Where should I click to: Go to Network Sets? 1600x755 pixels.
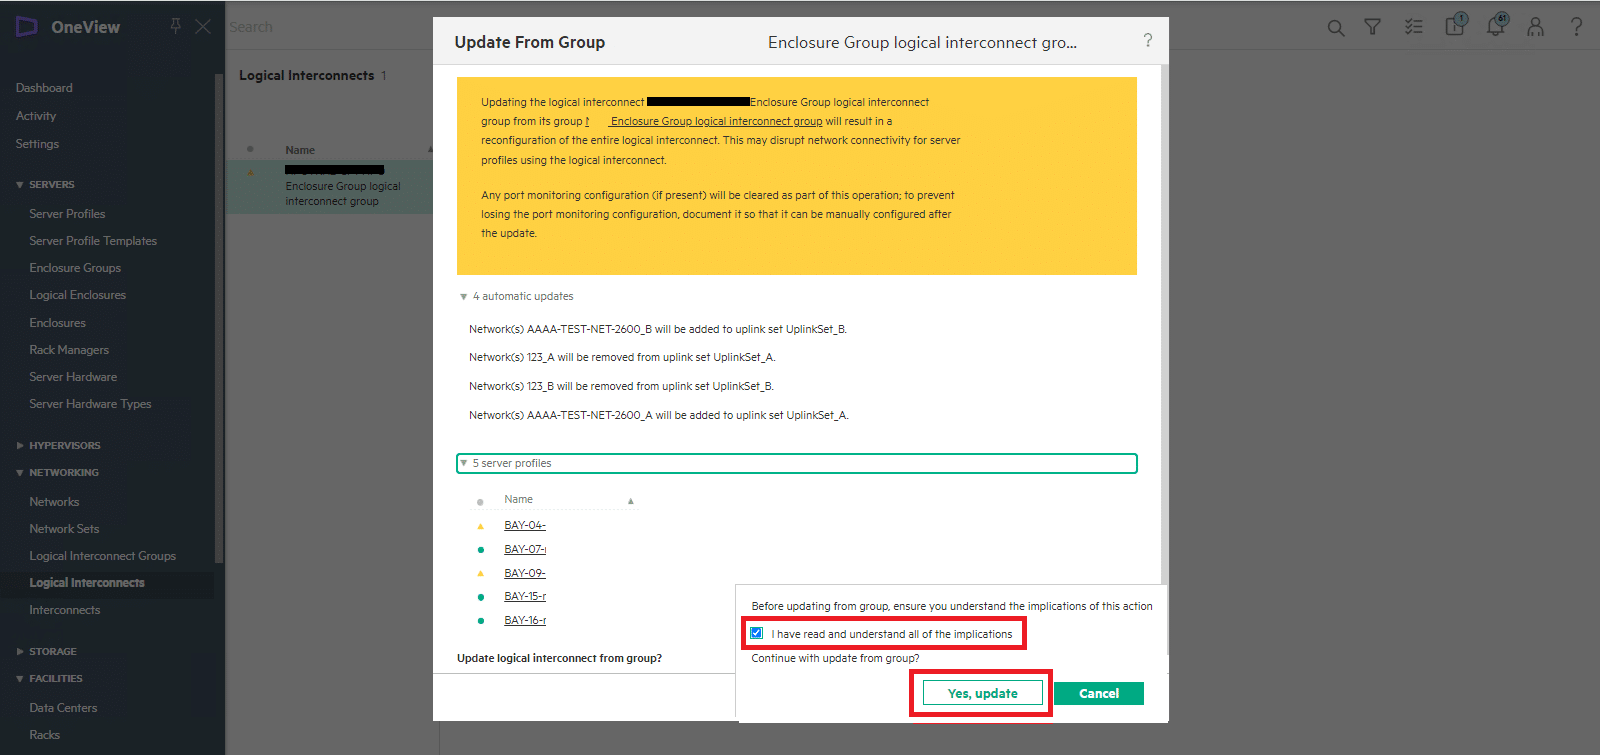pyautogui.click(x=64, y=529)
